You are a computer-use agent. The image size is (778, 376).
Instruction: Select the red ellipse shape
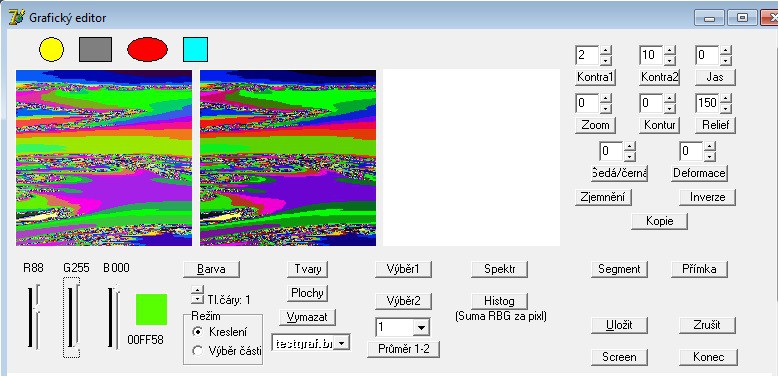(x=147, y=50)
